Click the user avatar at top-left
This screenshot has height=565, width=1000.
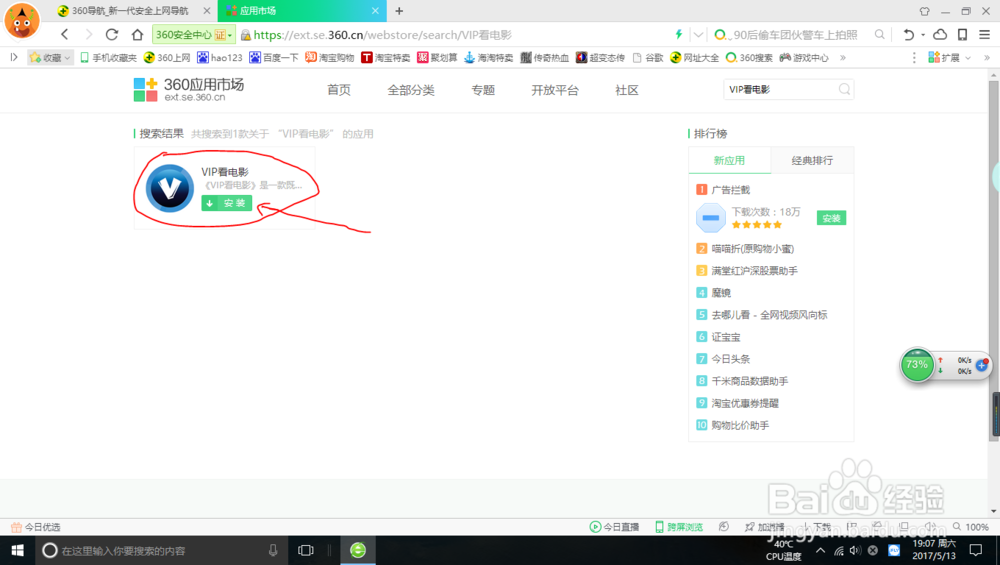(22, 20)
